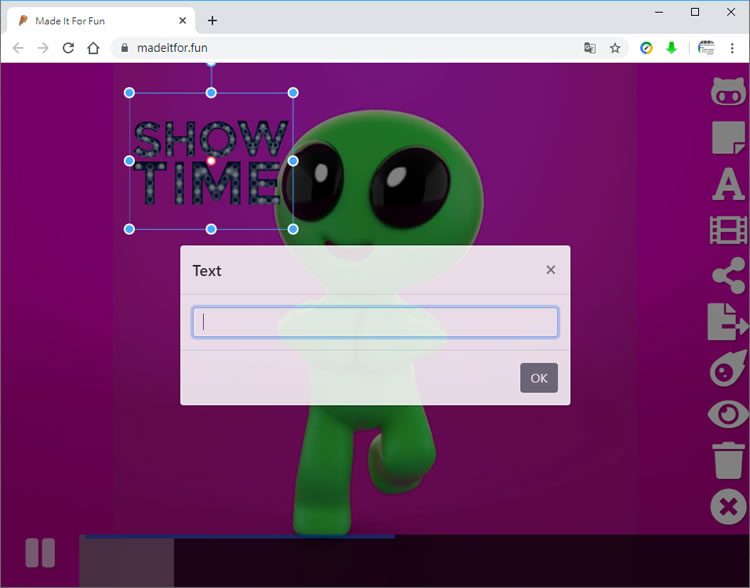The image size is (750, 588).
Task: Click the red center pivot point
Action: click(211, 161)
